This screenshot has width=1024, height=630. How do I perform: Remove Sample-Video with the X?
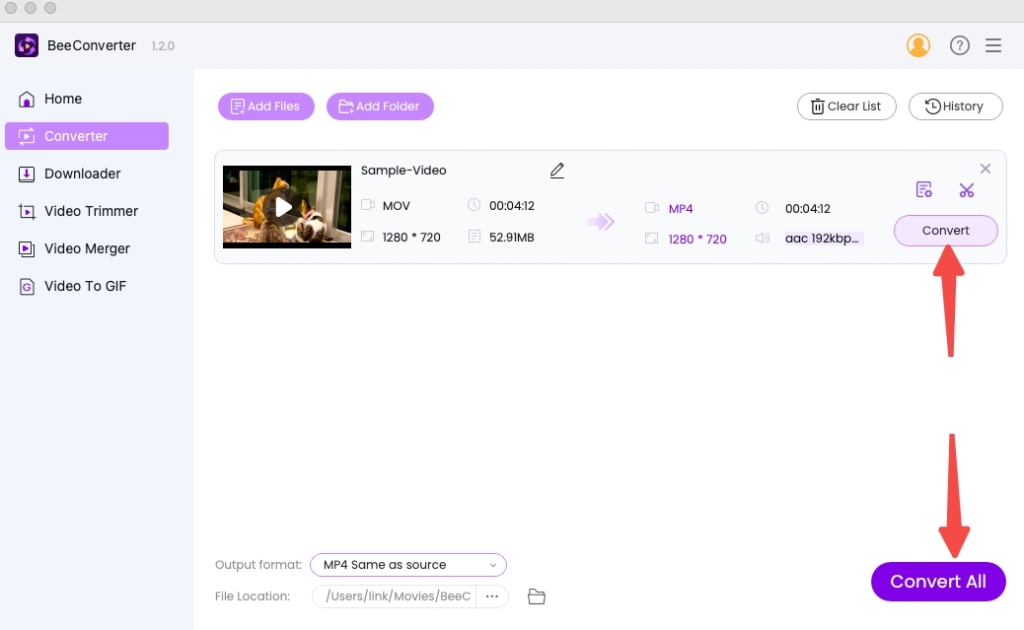pyautogui.click(x=985, y=168)
